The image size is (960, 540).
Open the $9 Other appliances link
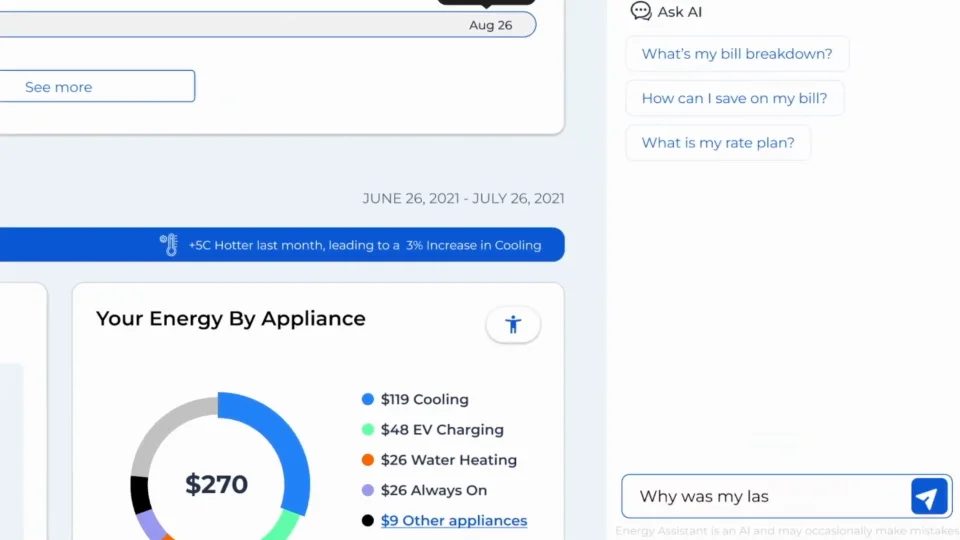[x=454, y=520]
